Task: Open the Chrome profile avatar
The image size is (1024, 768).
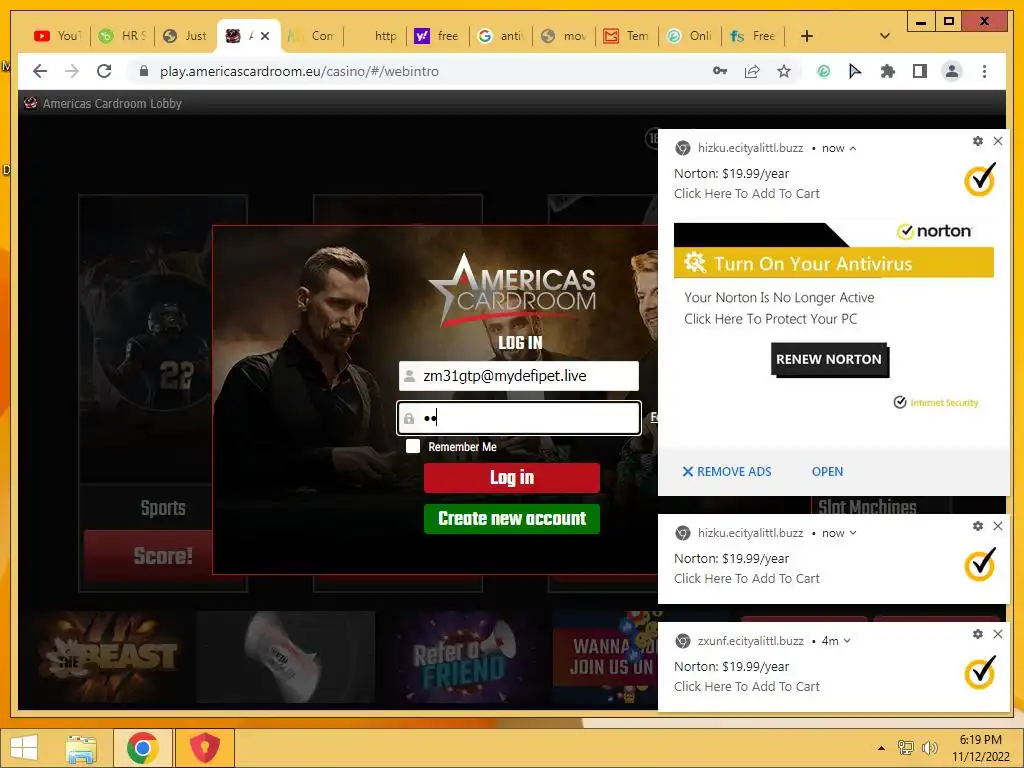Action: pyautogui.click(x=952, y=71)
